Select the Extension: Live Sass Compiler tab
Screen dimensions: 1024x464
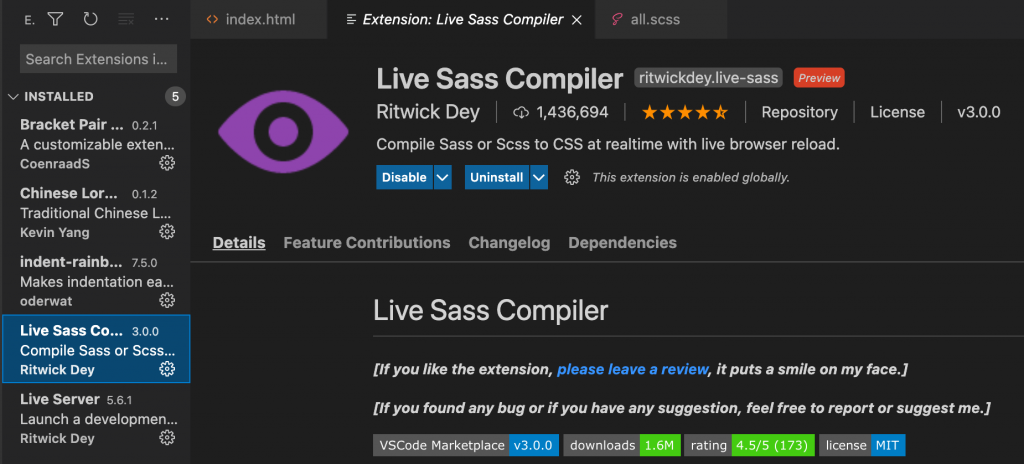click(461, 20)
